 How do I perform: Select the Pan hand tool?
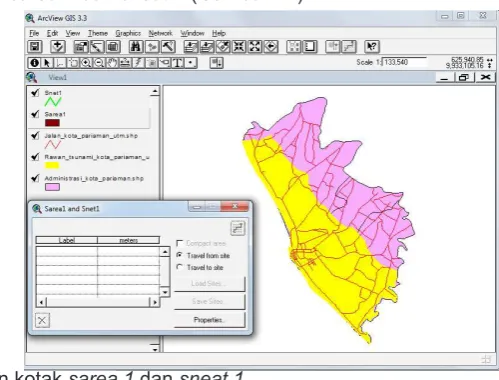112,63
